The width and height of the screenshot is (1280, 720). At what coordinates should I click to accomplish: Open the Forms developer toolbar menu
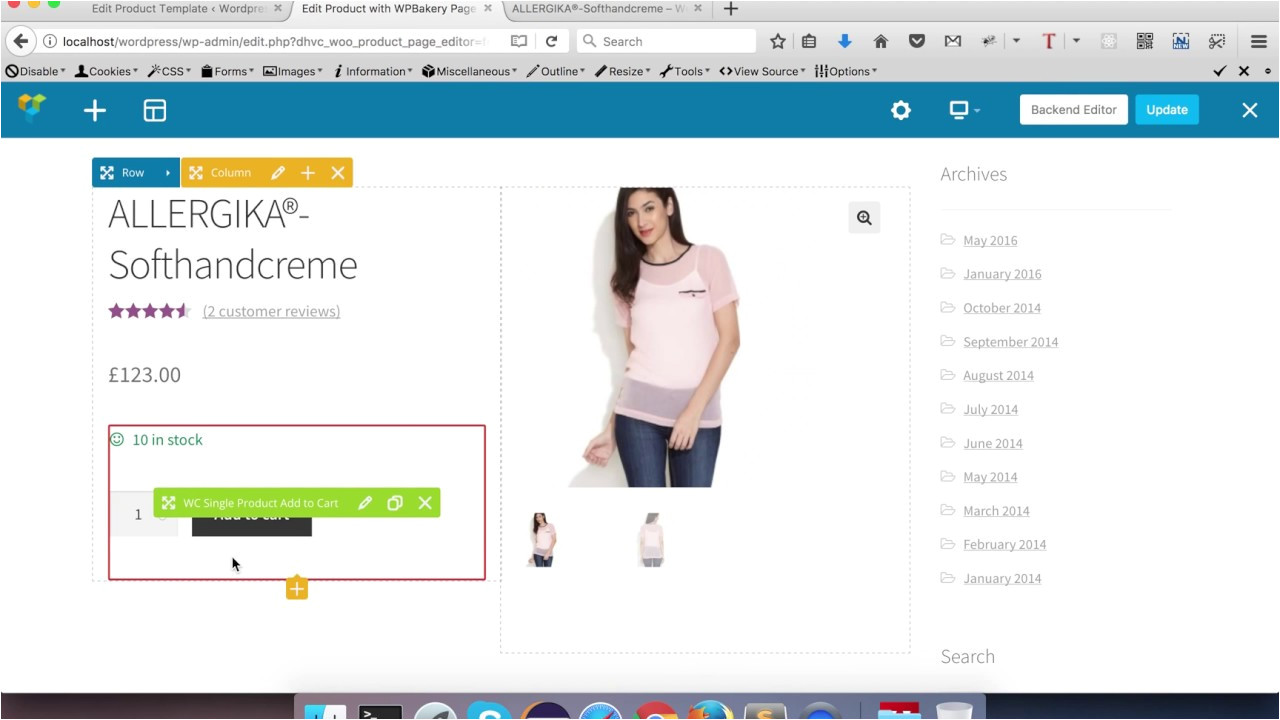pyautogui.click(x=227, y=71)
